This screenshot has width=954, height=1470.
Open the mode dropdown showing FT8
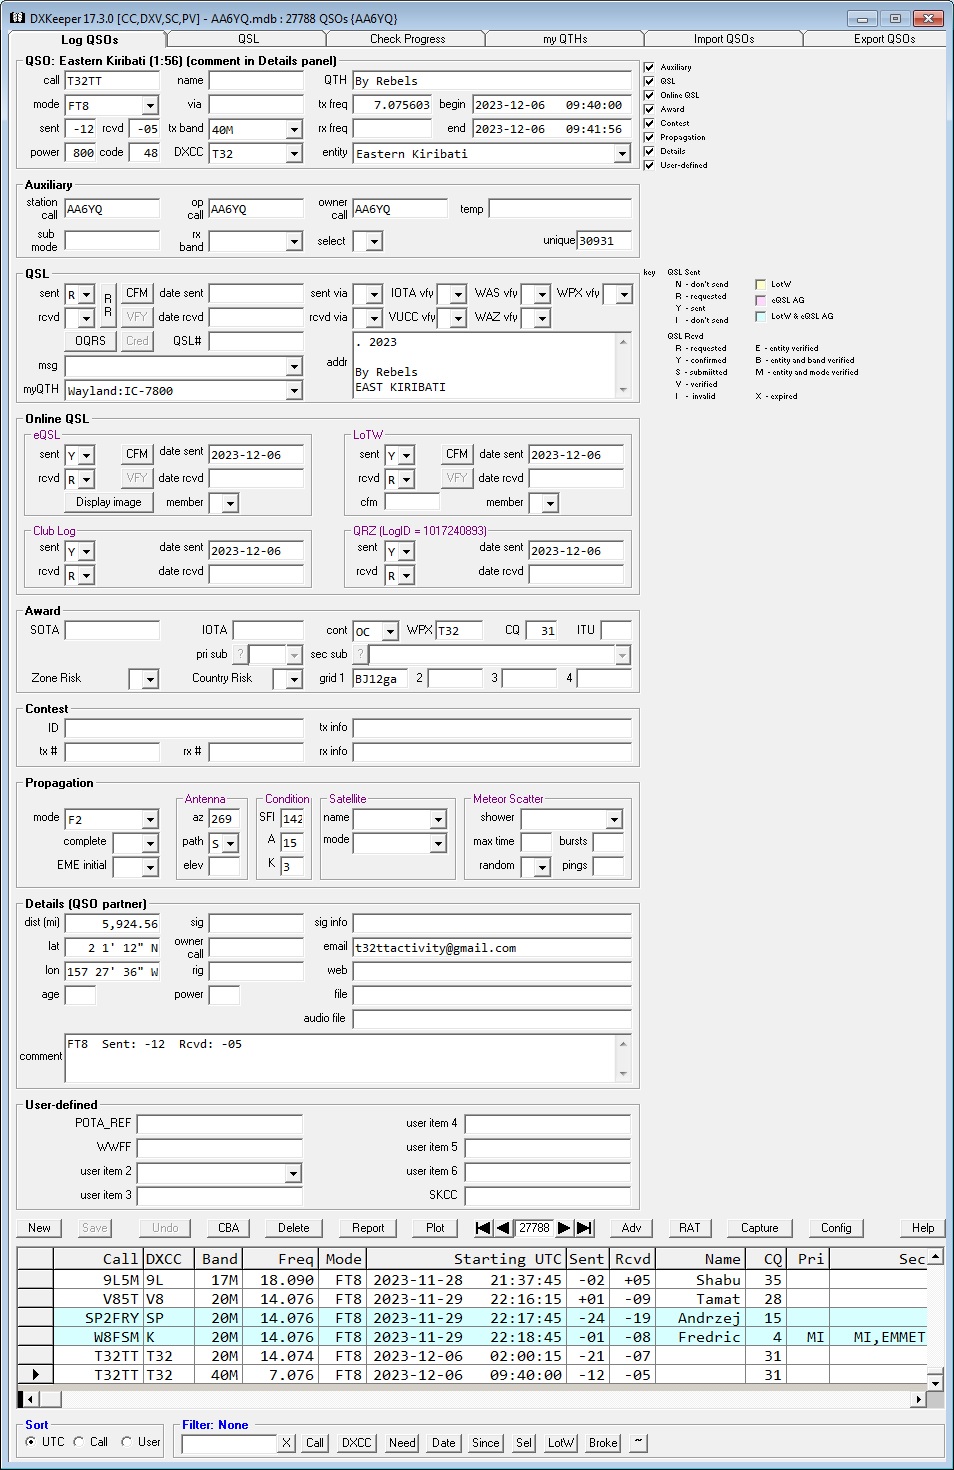(150, 105)
